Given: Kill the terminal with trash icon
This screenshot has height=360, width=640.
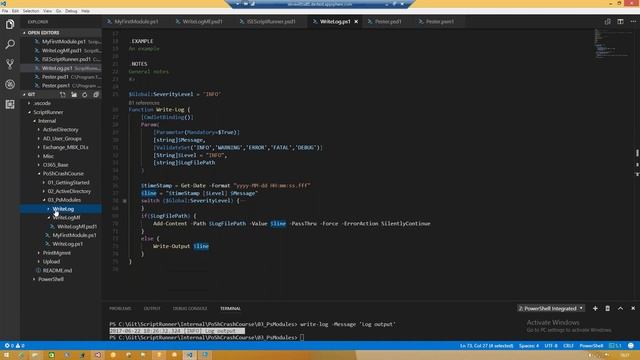Looking at the screenshot, I should click(608, 309).
